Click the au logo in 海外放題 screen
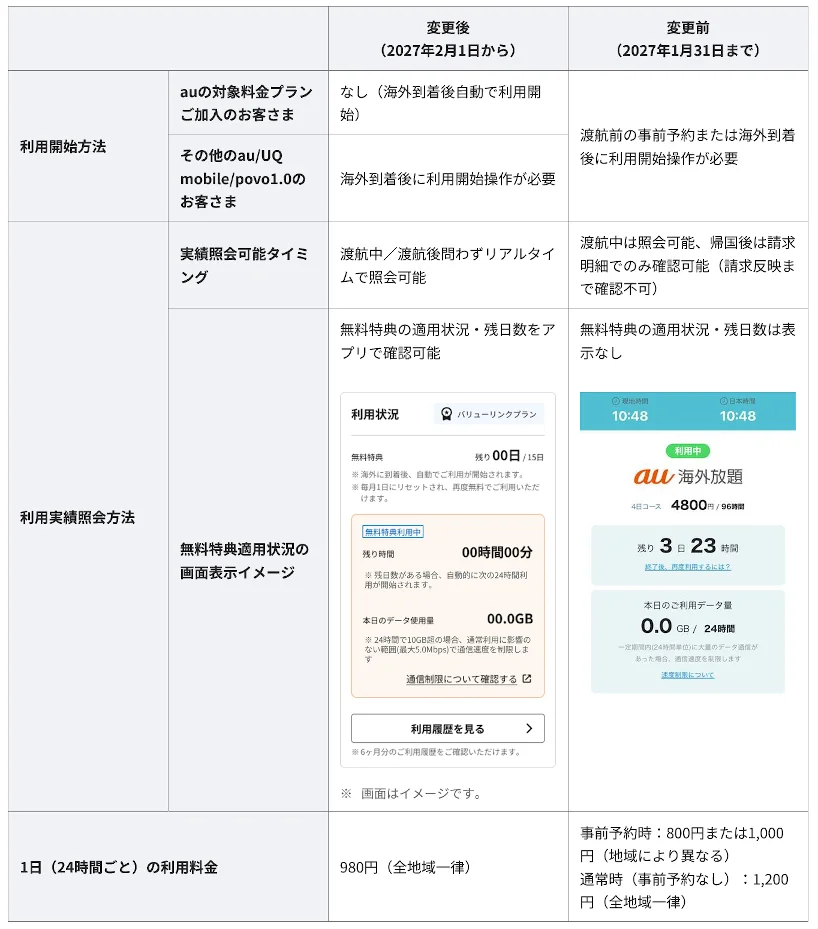 click(653, 476)
